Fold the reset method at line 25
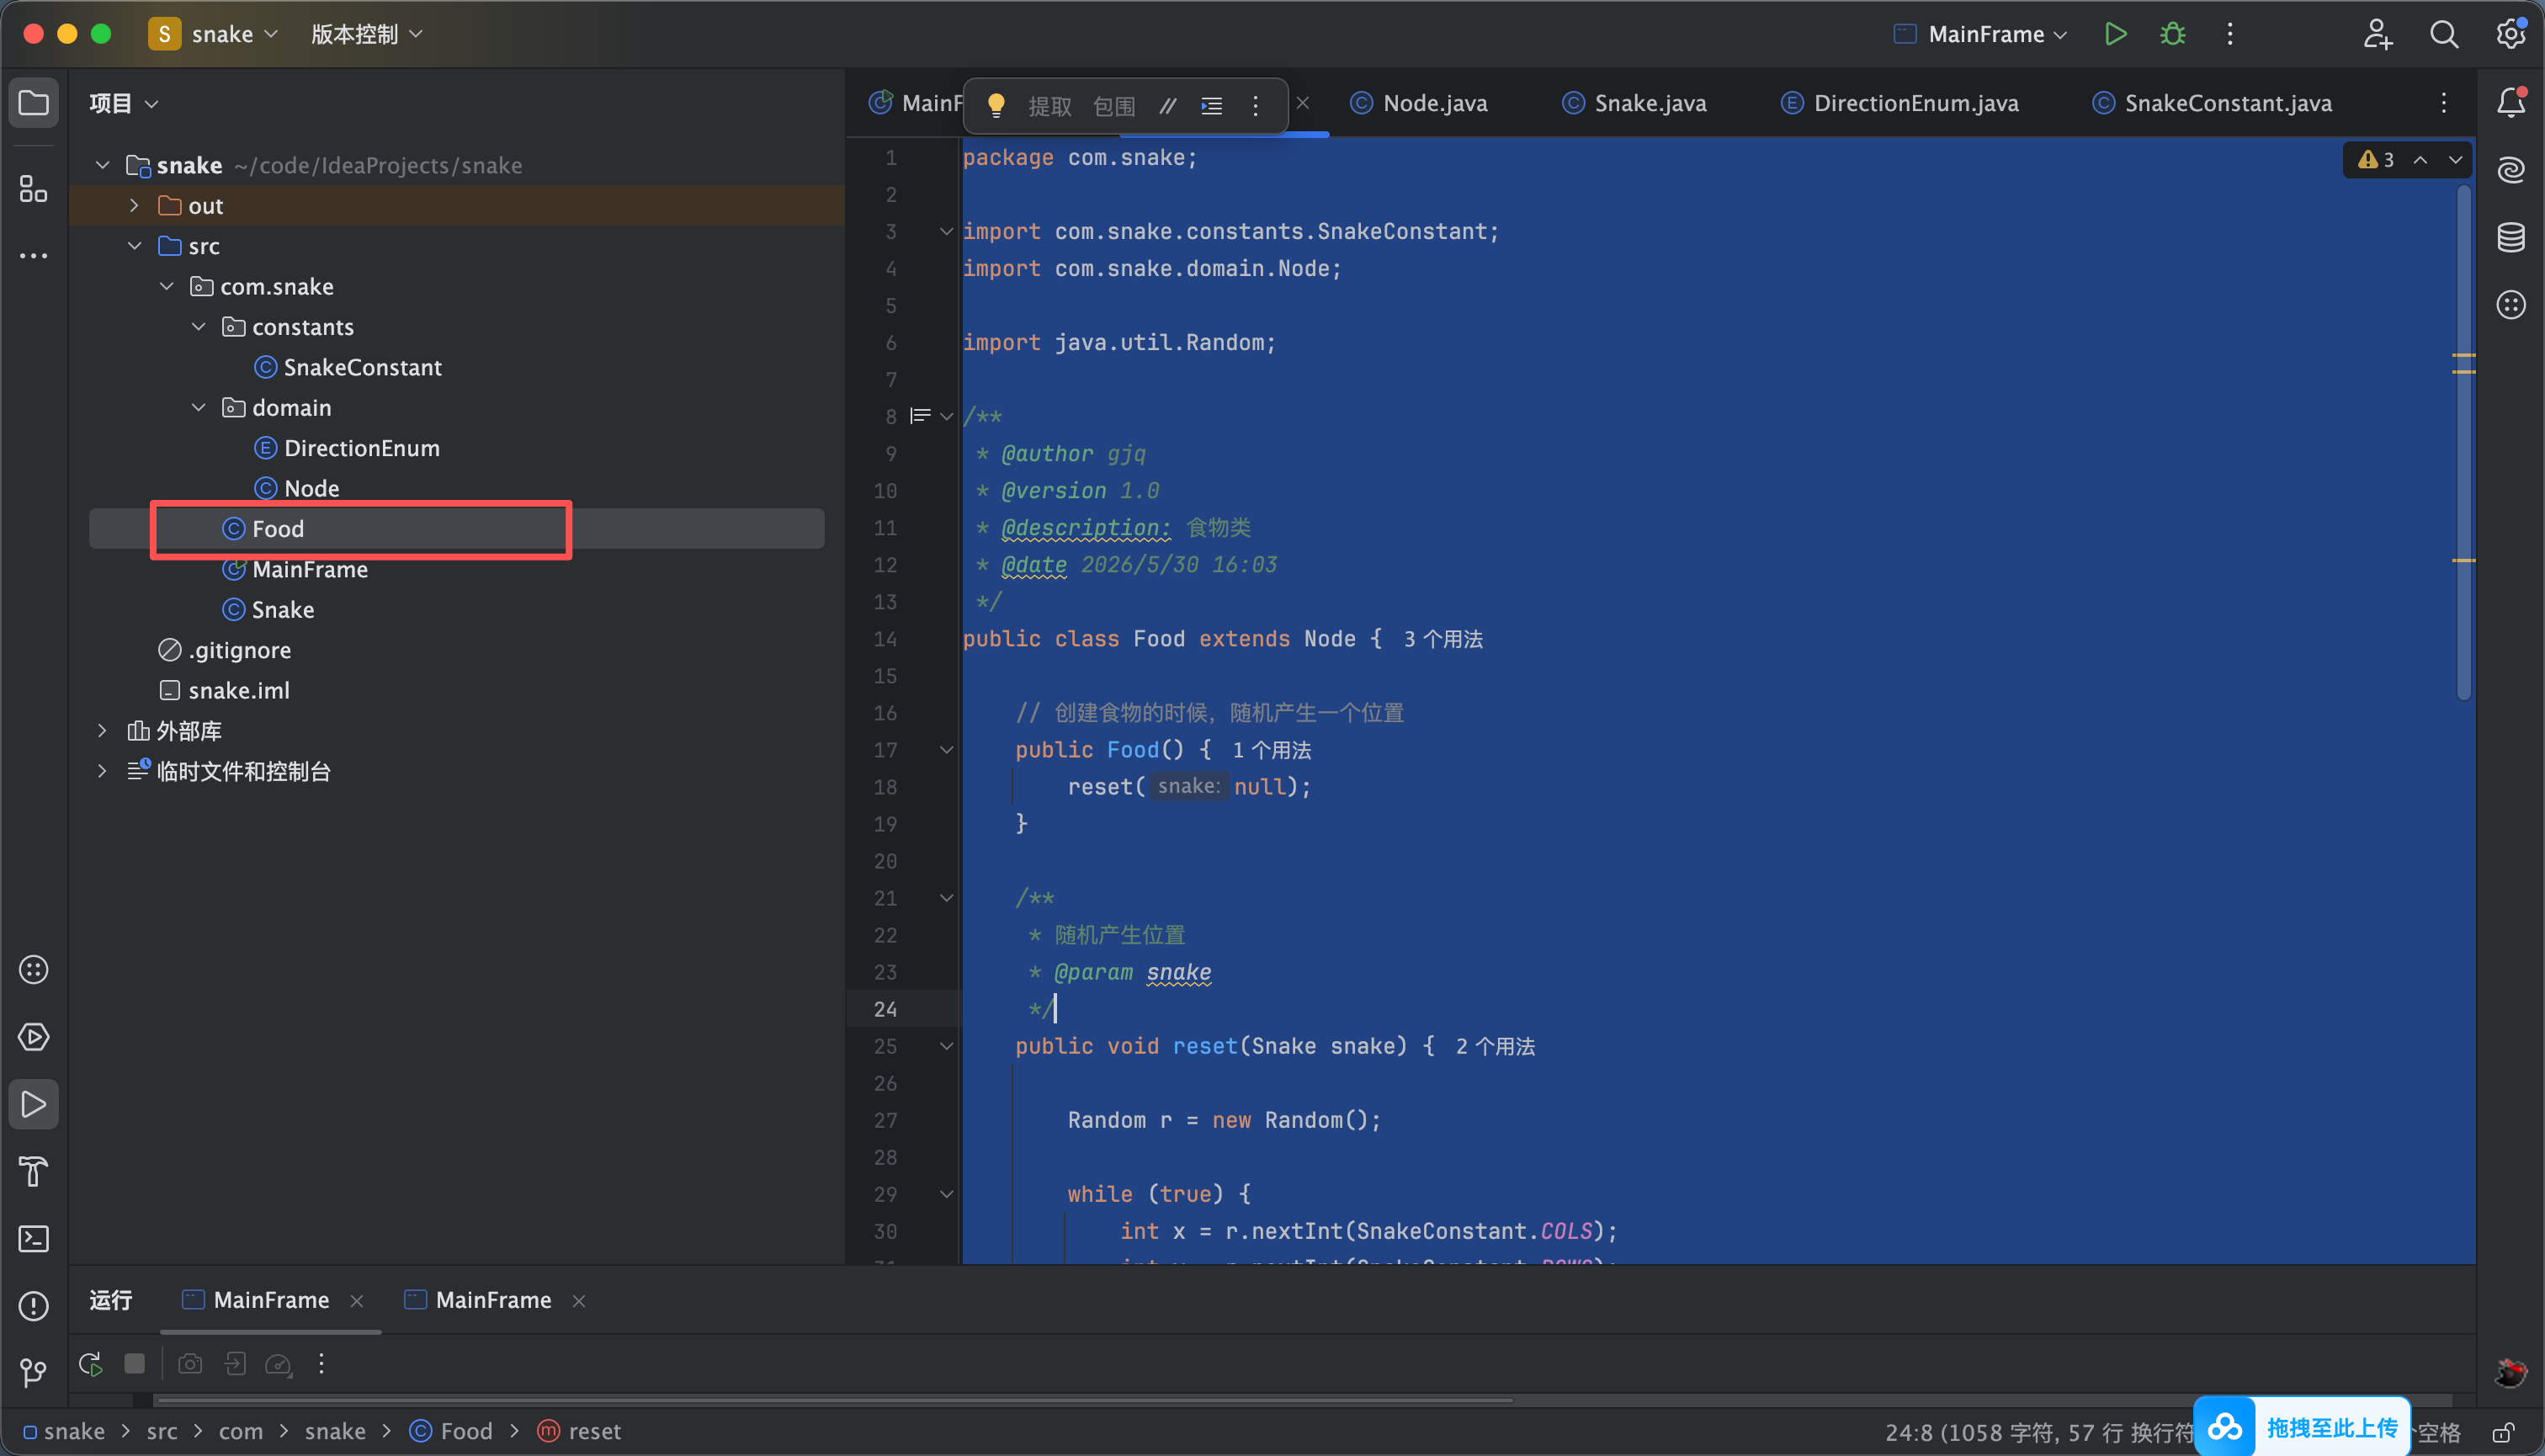The width and height of the screenshot is (2545, 1456). (946, 1046)
